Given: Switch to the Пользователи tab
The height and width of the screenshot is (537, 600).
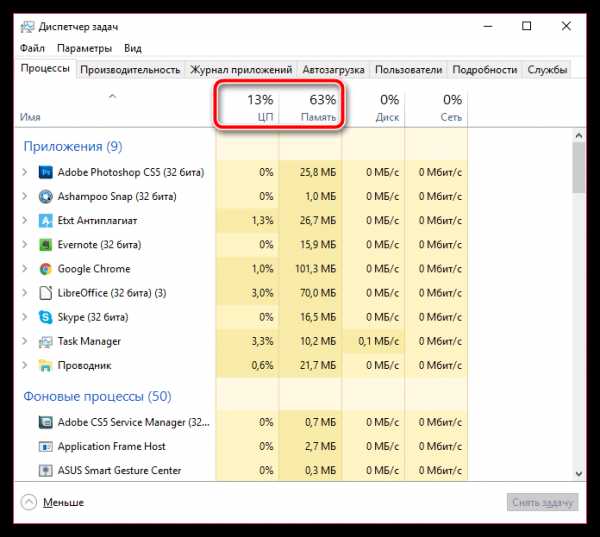Looking at the screenshot, I should click(408, 70).
